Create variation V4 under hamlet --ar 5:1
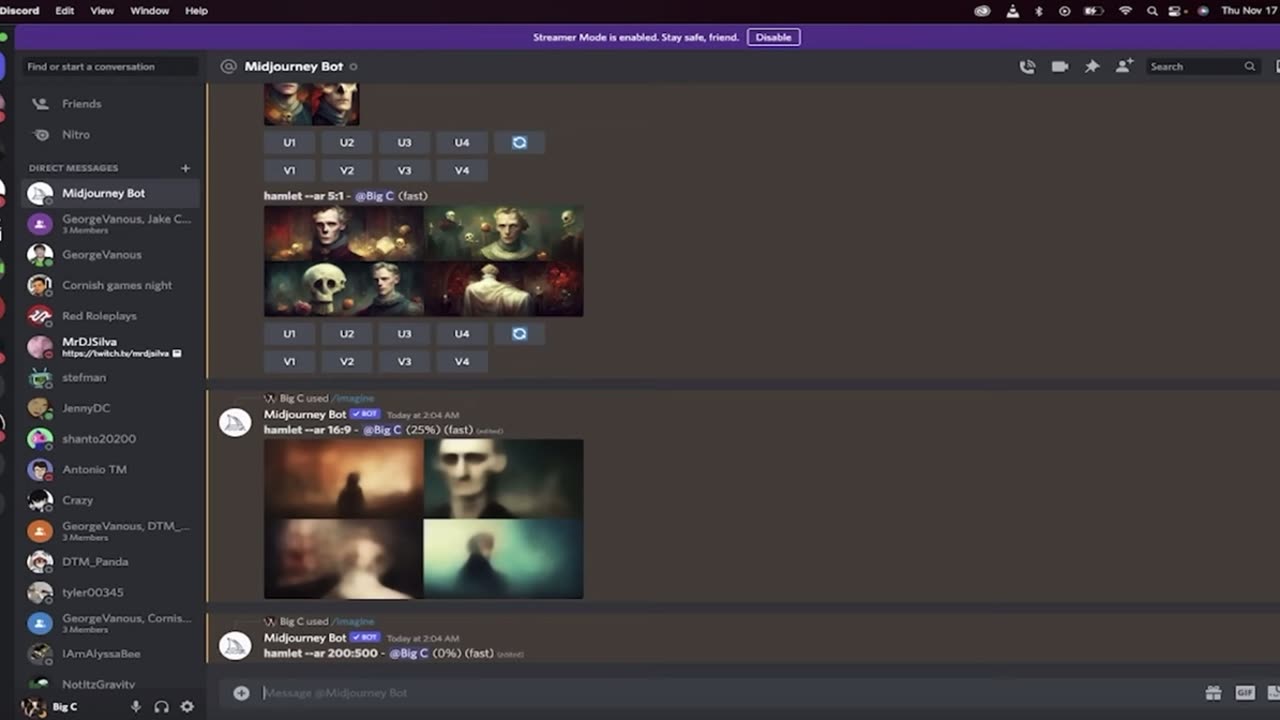Image resolution: width=1280 pixels, height=720 pixels. (x=462, y=362)
